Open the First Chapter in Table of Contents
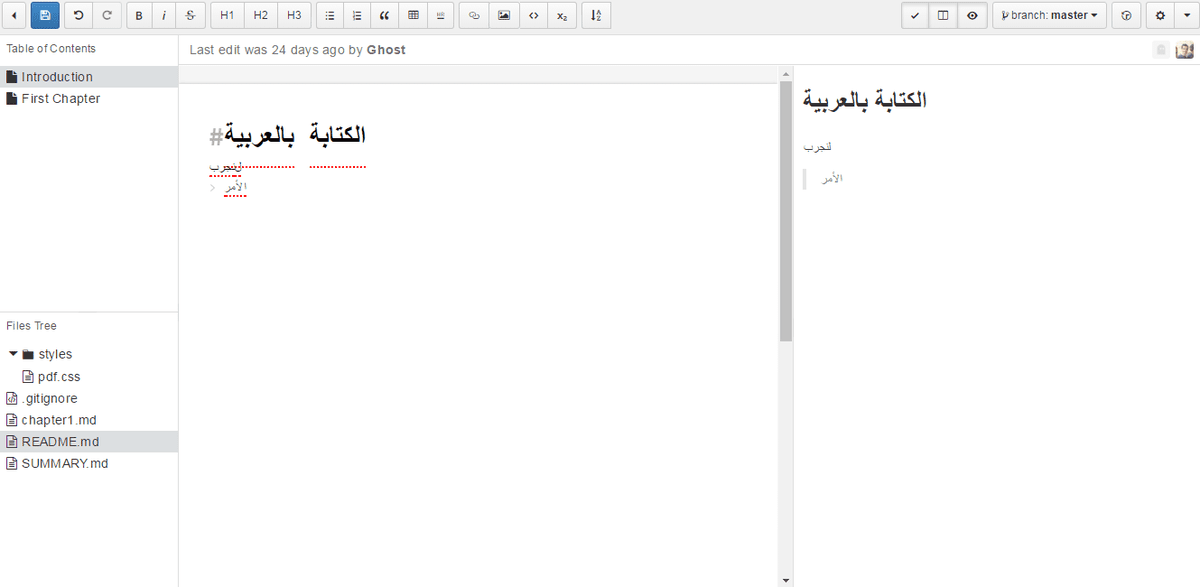 pyautogui.click(x=59, y=98)
